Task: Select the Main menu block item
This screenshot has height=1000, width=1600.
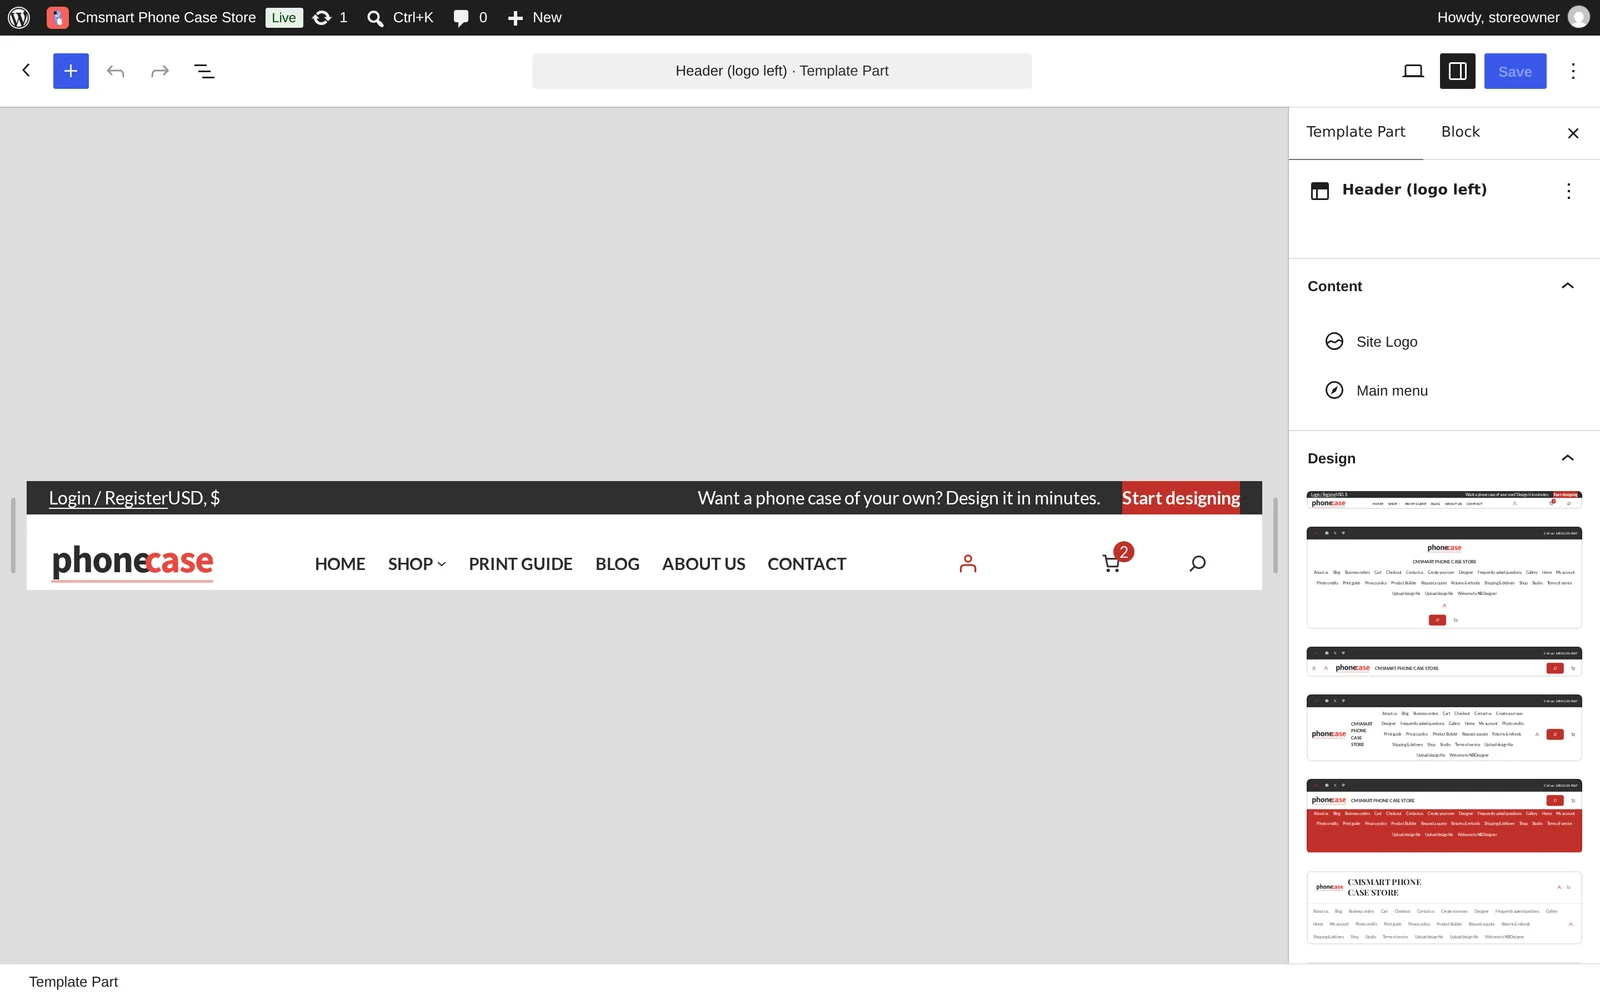Action: click(1444, 391)
